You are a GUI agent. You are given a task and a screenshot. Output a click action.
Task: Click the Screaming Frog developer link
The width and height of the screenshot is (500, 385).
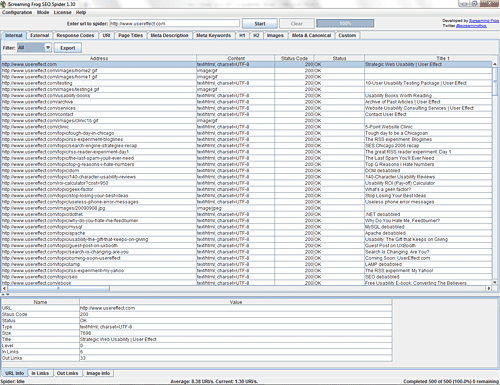(x=484, y=21)
